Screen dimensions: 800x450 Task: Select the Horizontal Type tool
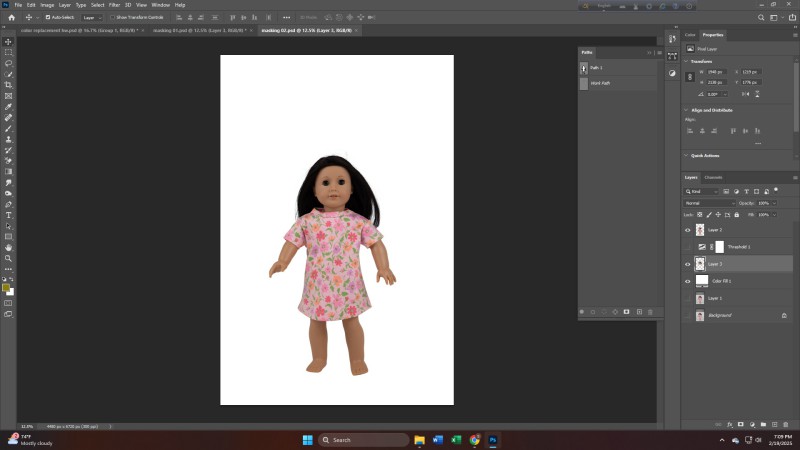click(9, 215)
